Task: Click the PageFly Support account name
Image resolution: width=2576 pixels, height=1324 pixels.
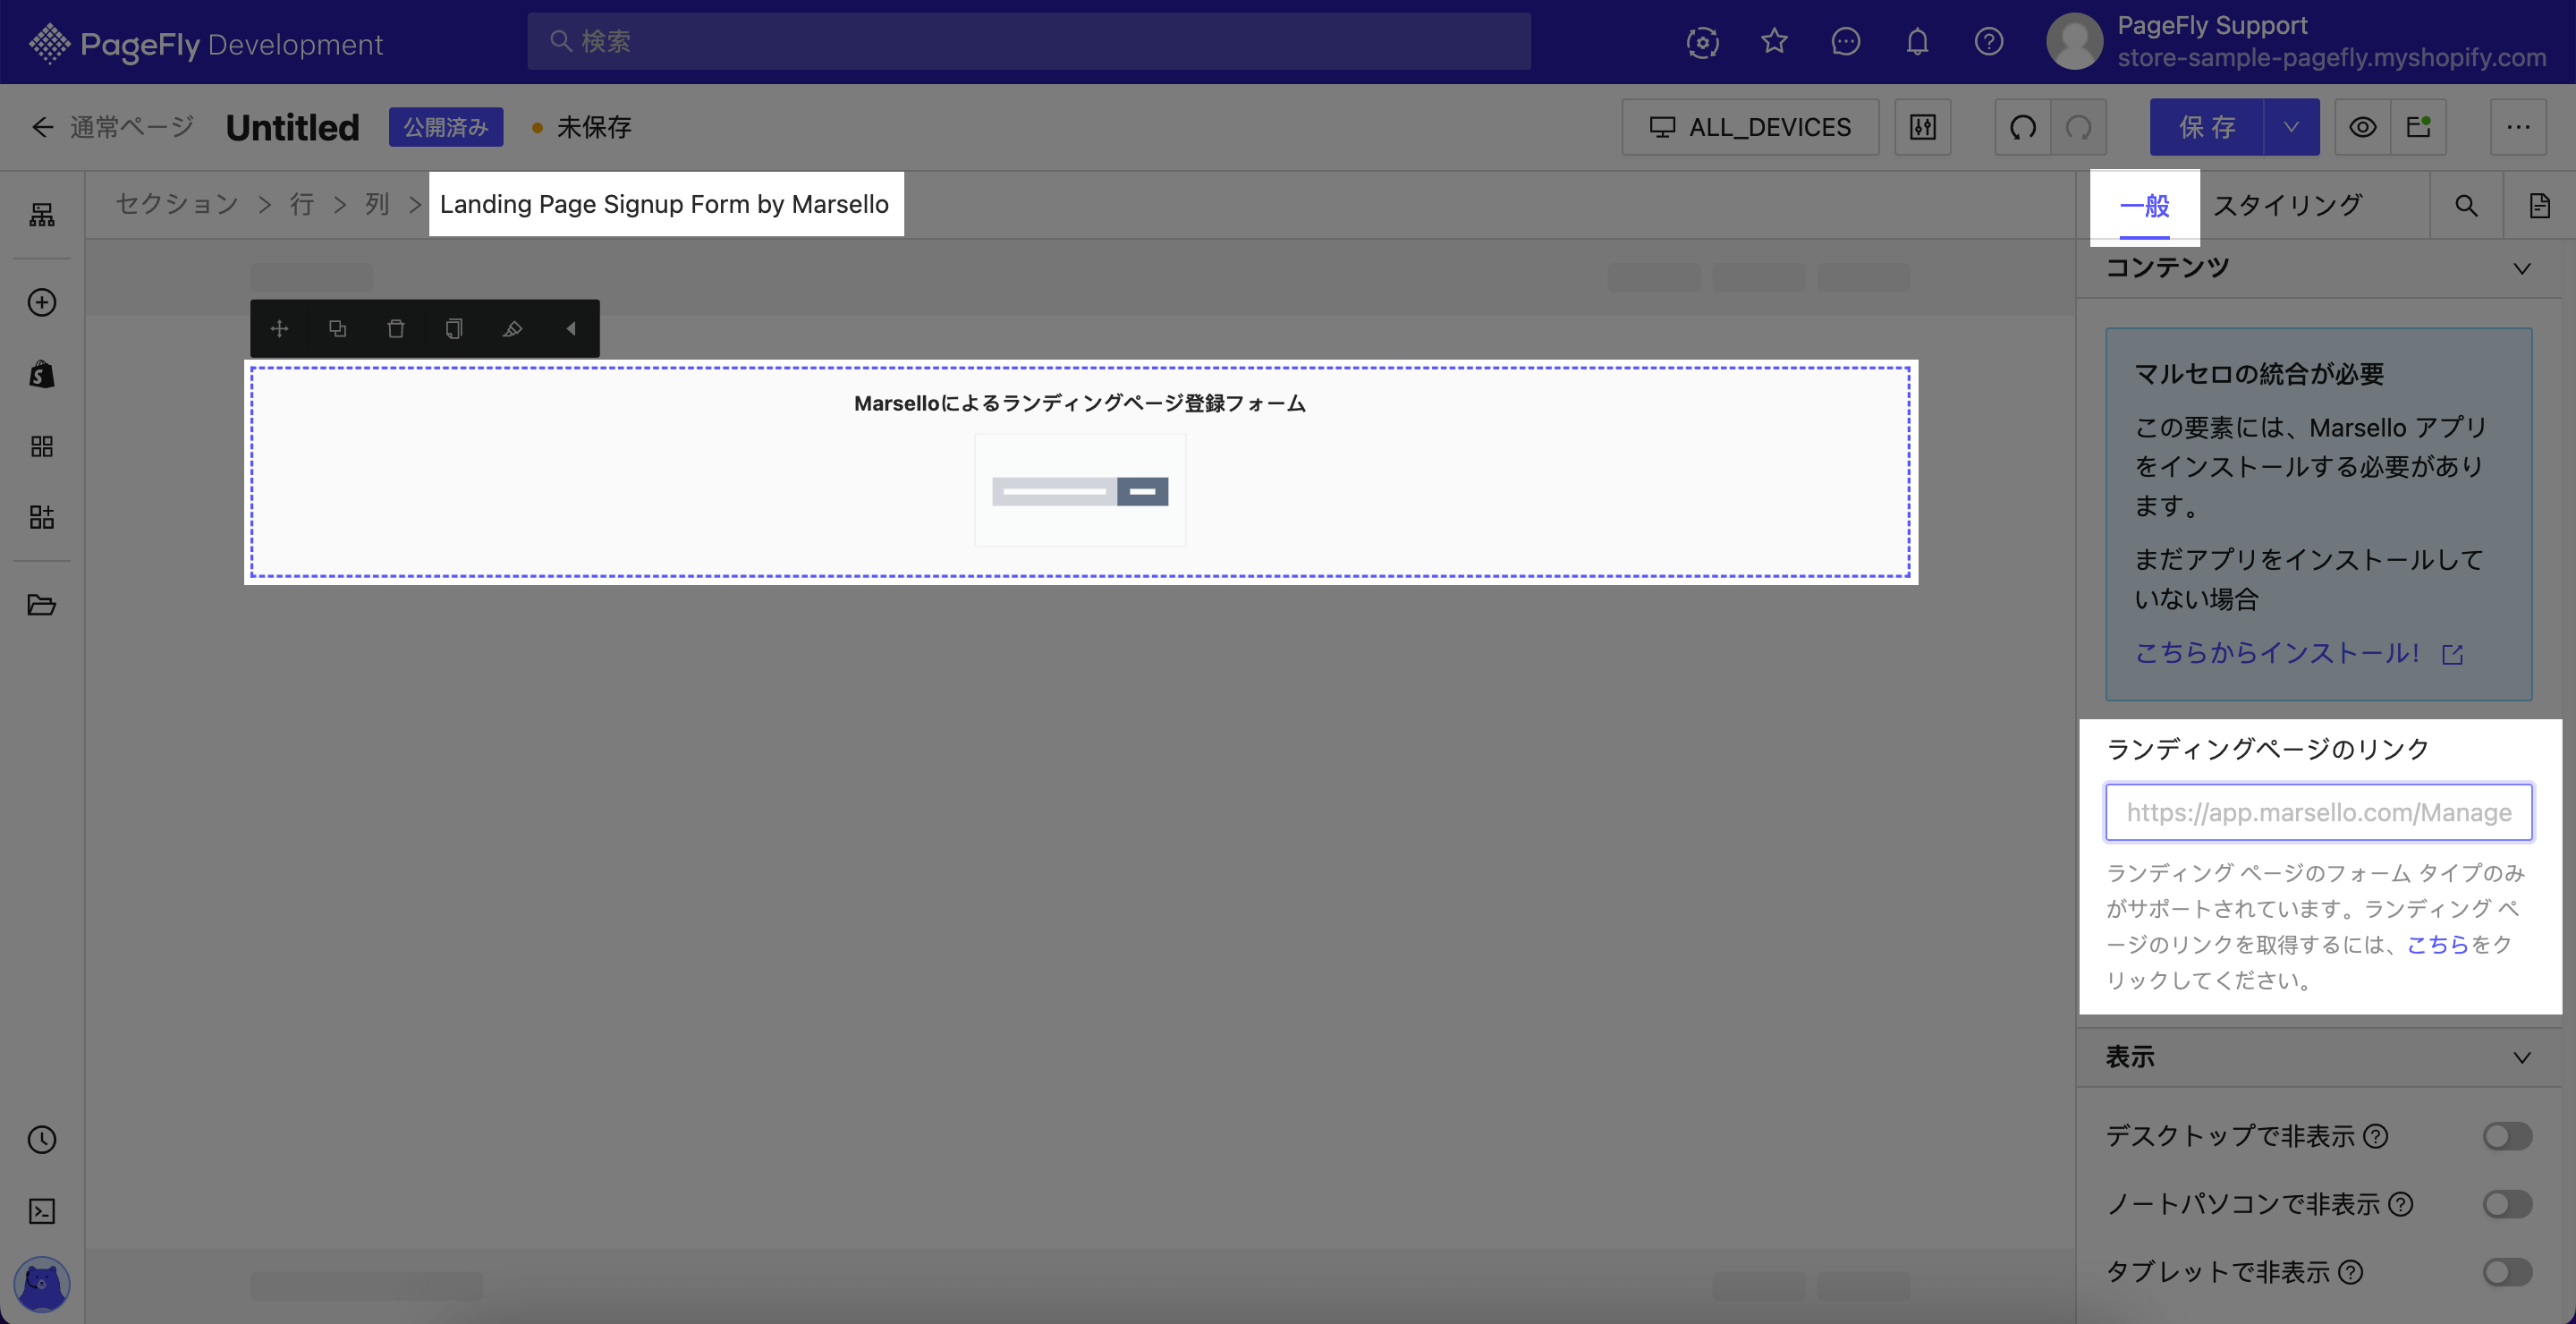Action: [x=2212, y=25]
